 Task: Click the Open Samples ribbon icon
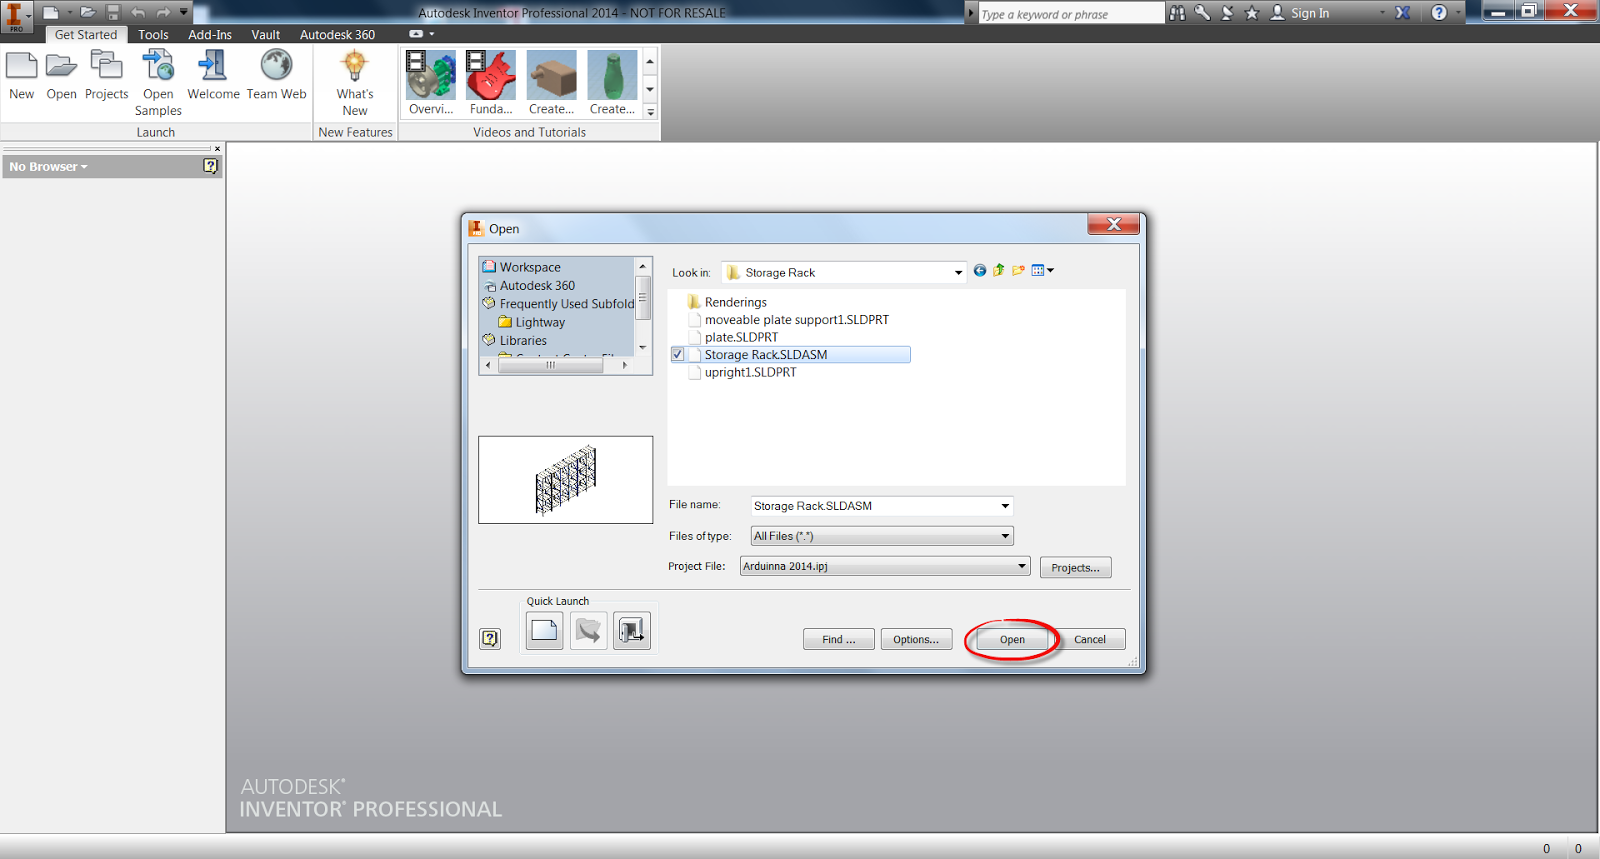pyautogui.click(x=158, y=83)
